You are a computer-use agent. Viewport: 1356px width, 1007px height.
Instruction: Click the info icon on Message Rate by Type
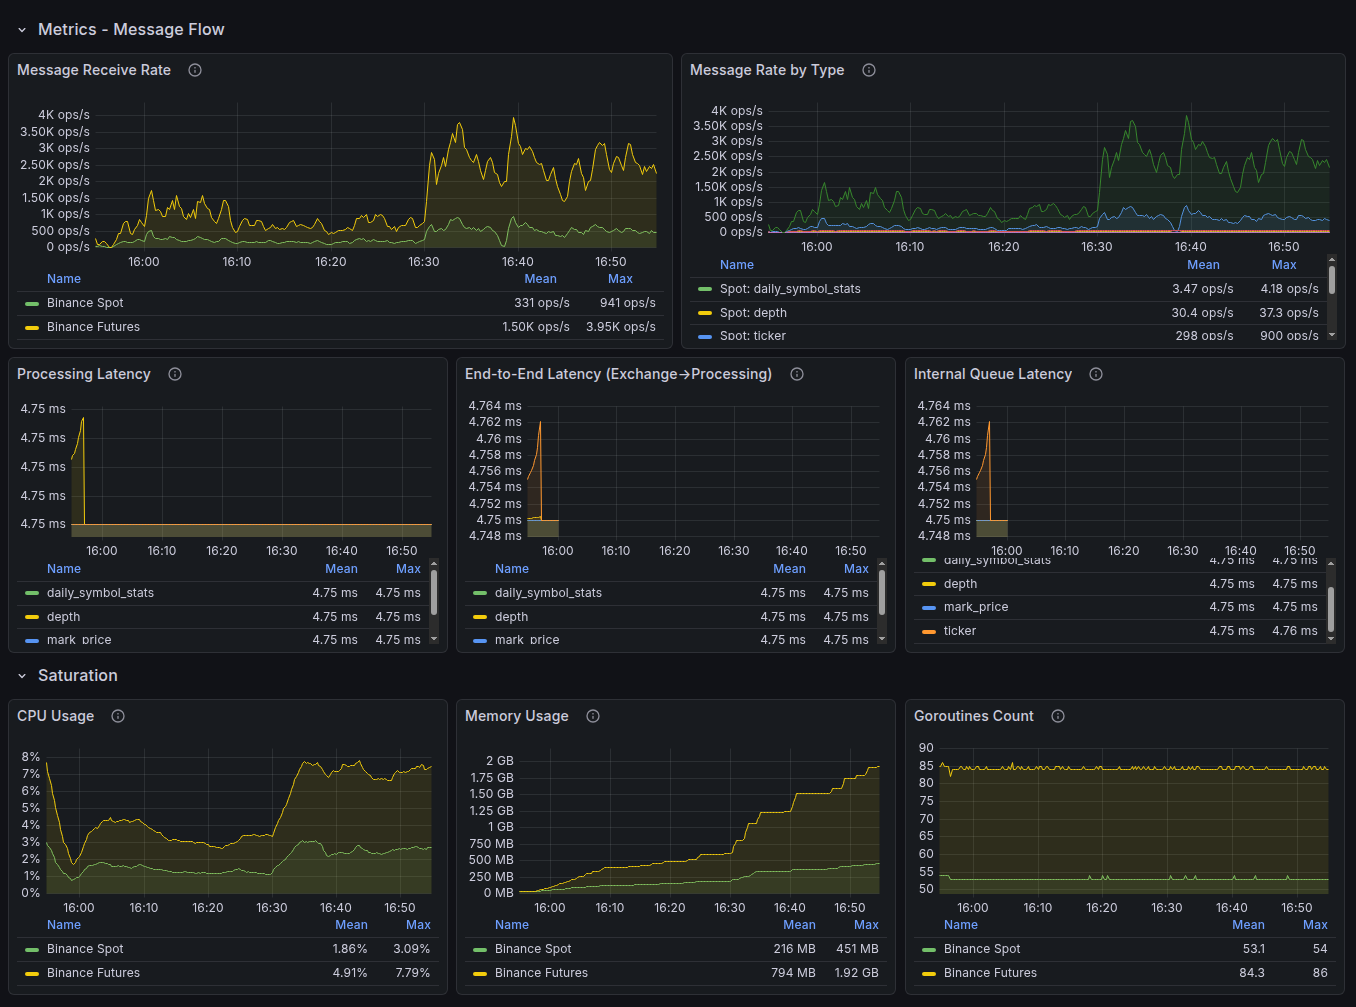click(868, 70)
